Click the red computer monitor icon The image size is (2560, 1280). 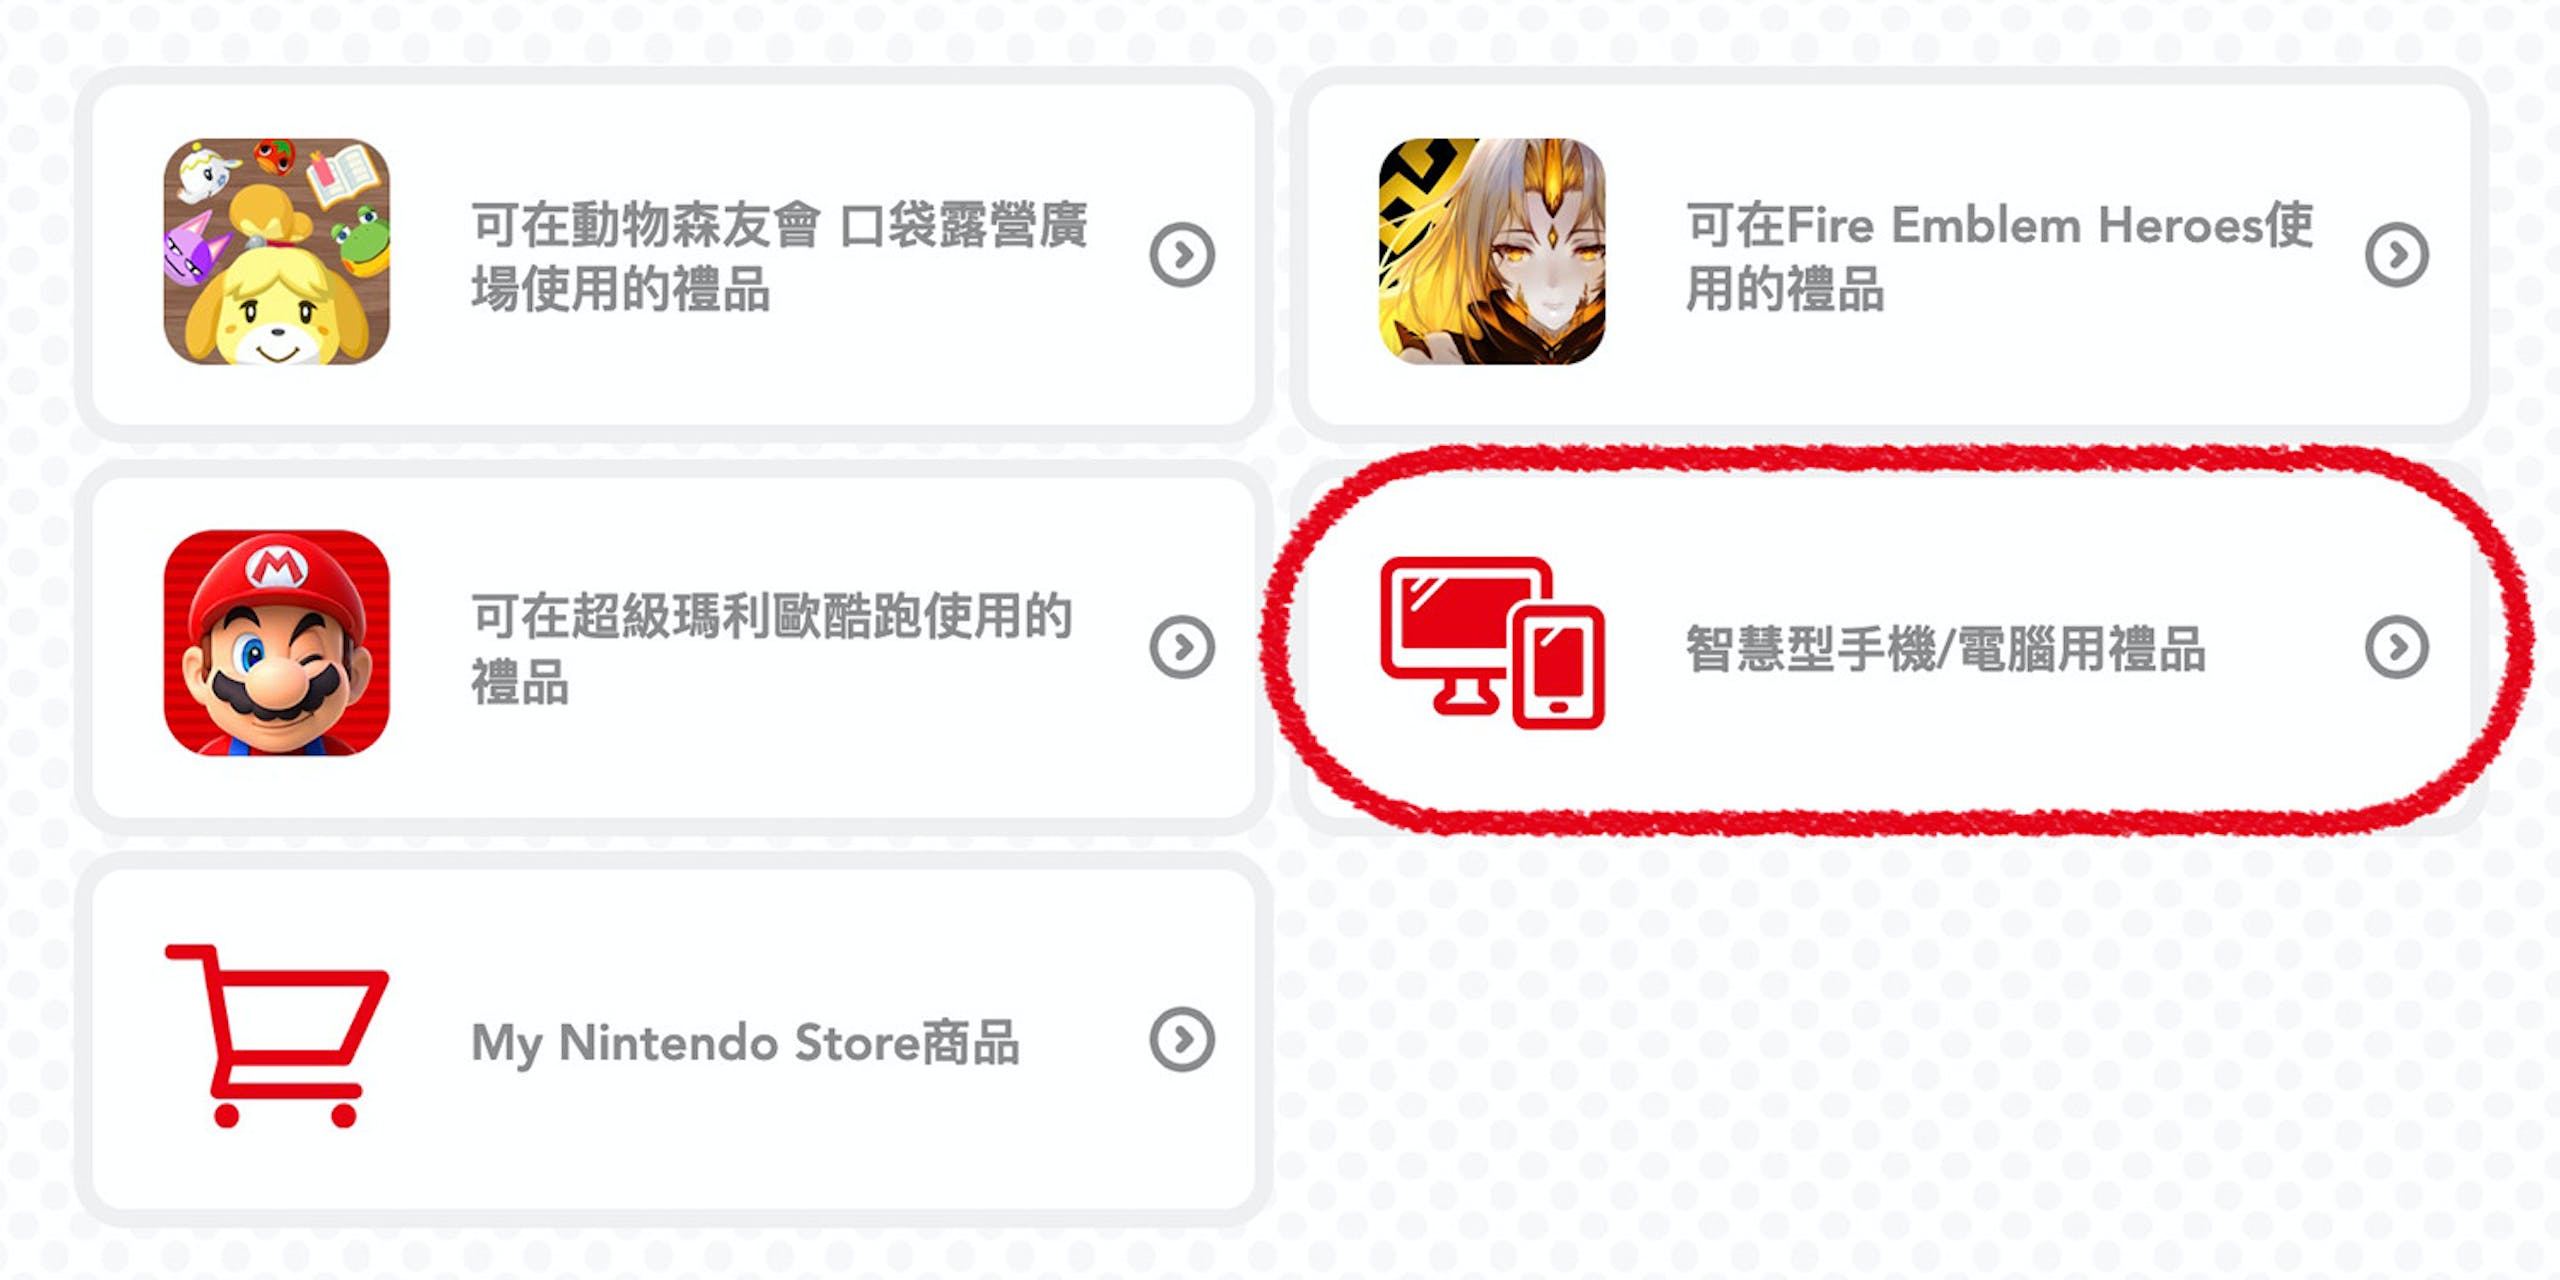click(x=1462, y=632)
